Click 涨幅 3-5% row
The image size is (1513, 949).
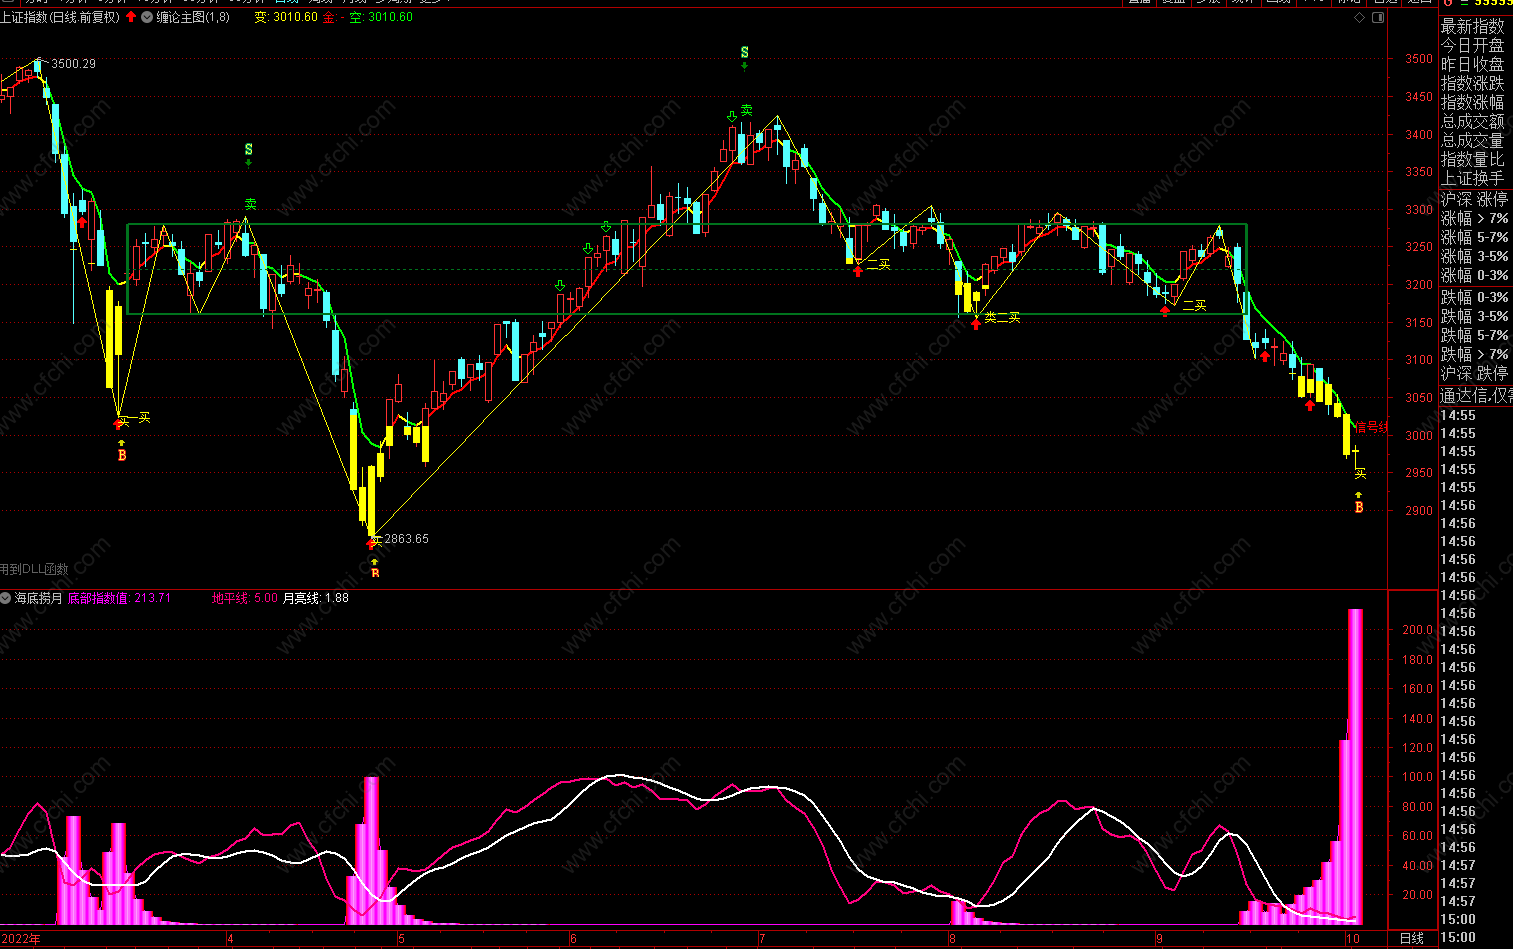1475,256
